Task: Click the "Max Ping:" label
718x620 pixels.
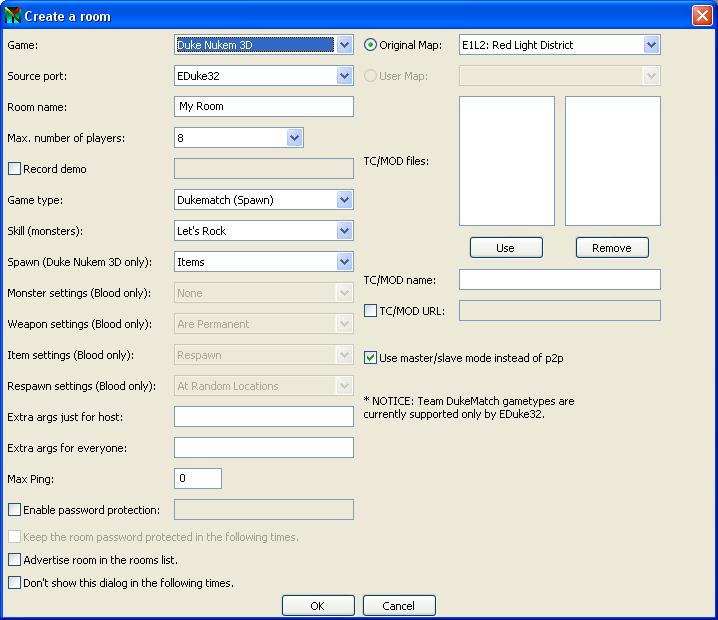Action: pos(31,479)
